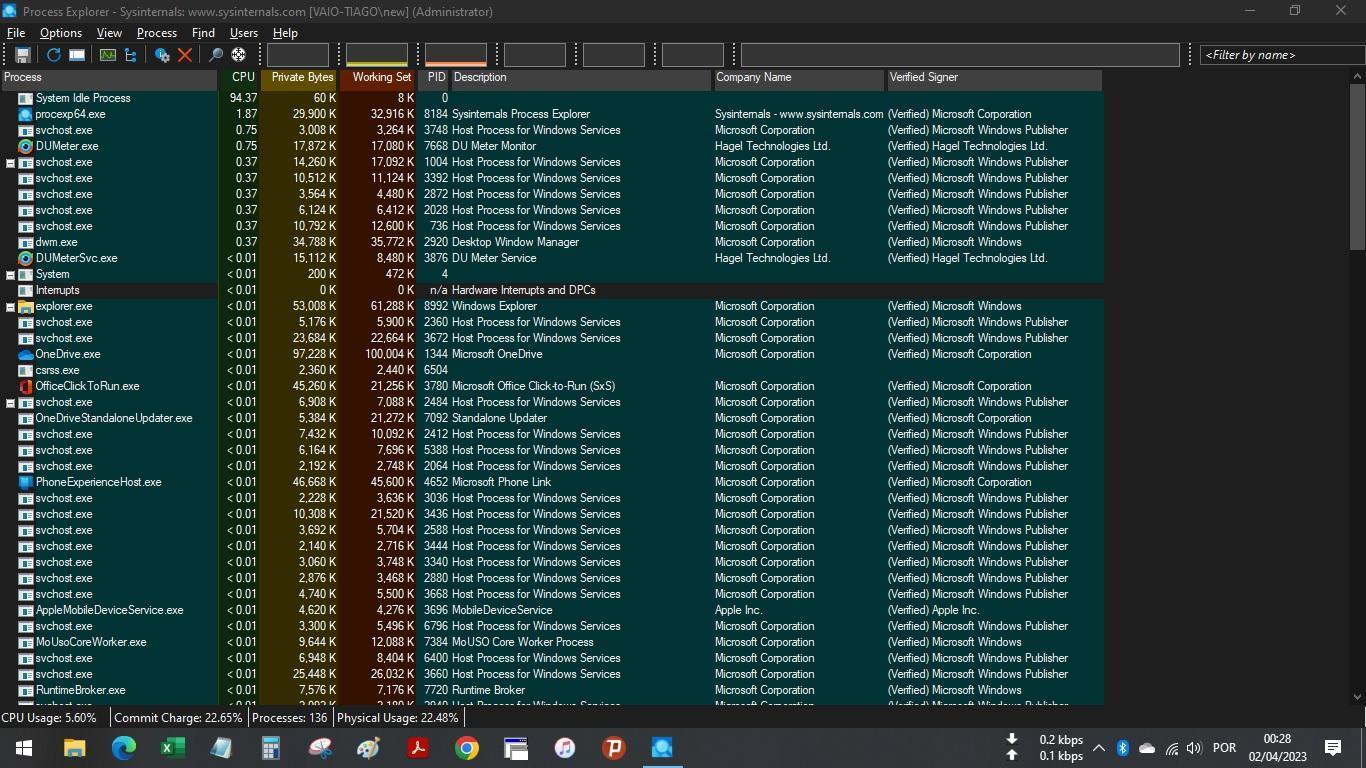Open System Information via green graph icon
Screen dimensions: 1366x768
tap(107, 55)
